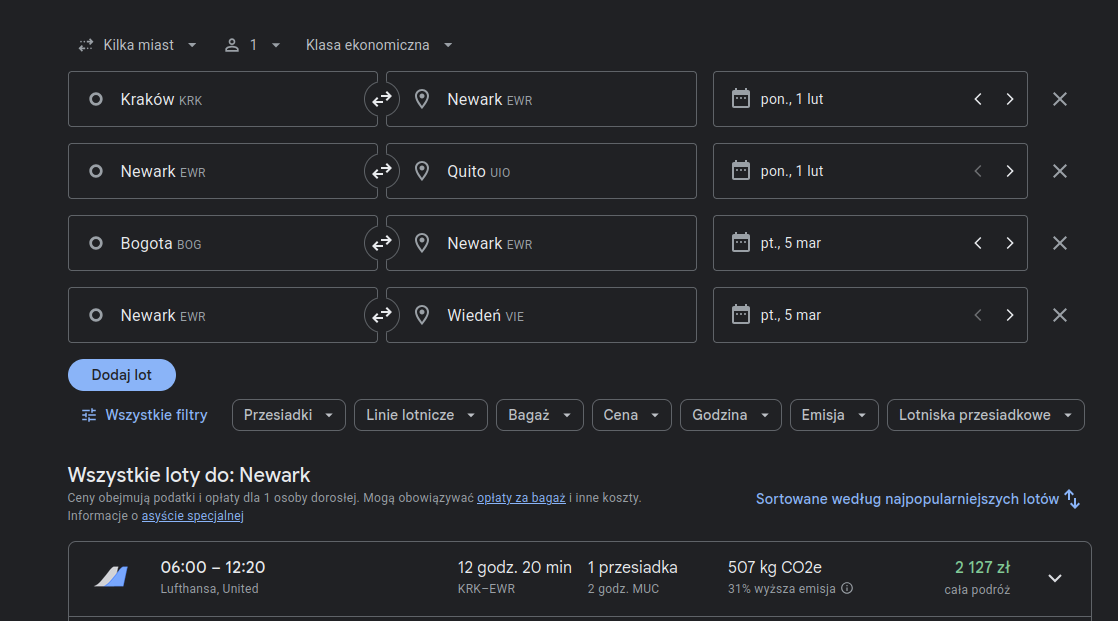Screen dimensions: 1118x621
Task: Edit the Bogota BOG origin field
Action: 222,243
